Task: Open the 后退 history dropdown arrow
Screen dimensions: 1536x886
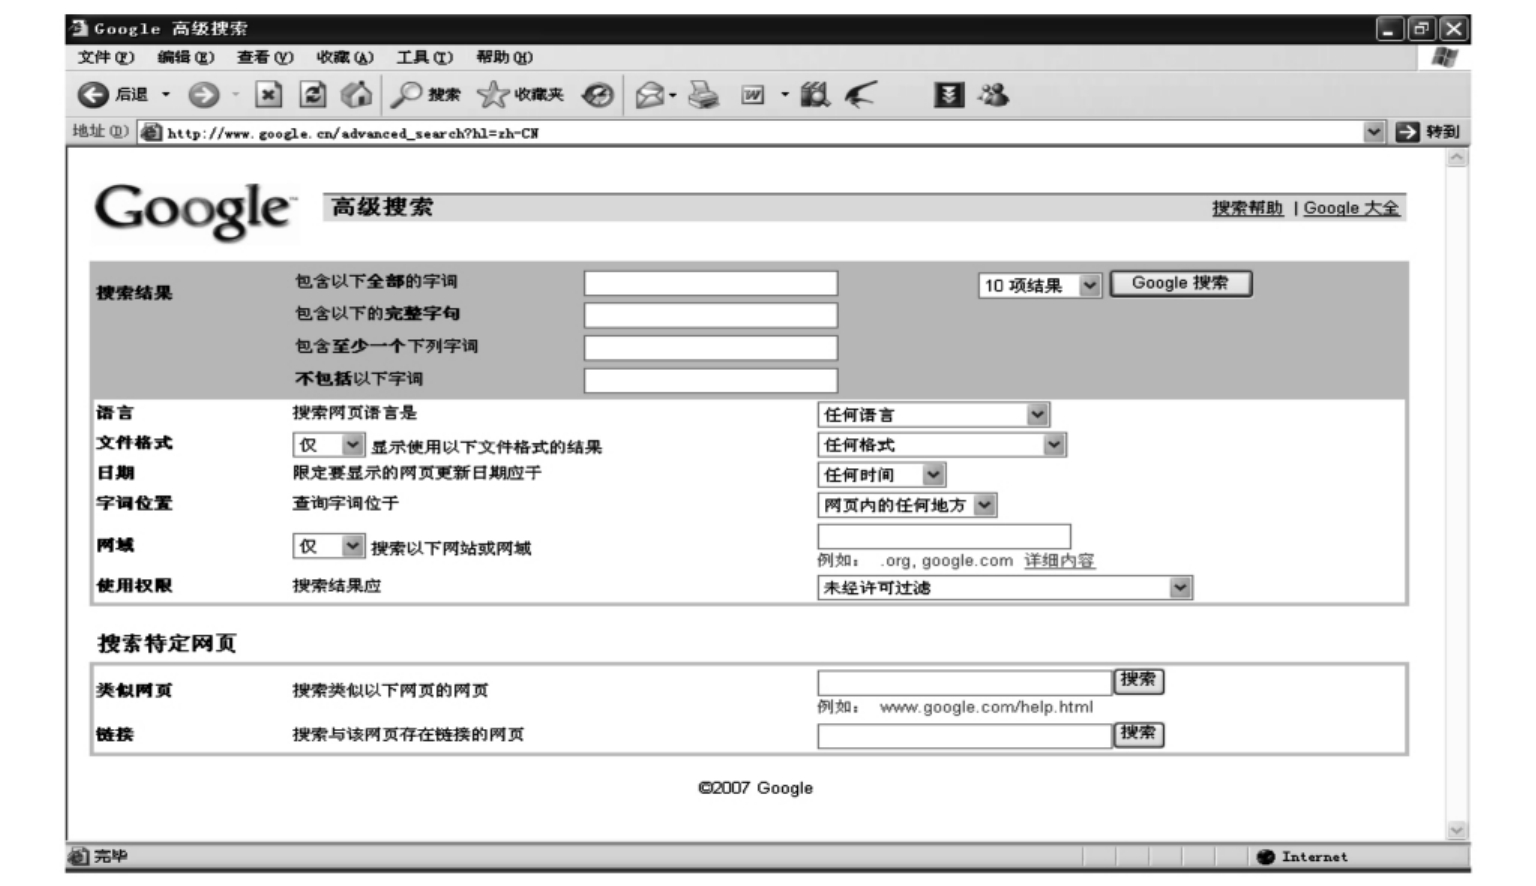Action: [166, 95]
